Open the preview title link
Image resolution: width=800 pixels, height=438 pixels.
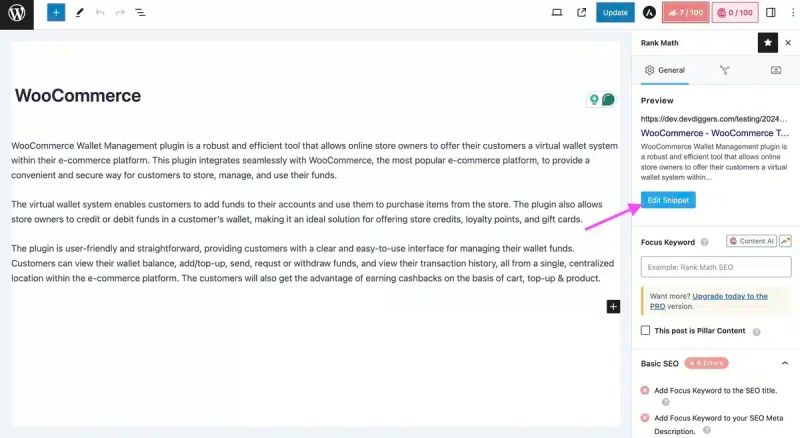(x=715, y=133)
